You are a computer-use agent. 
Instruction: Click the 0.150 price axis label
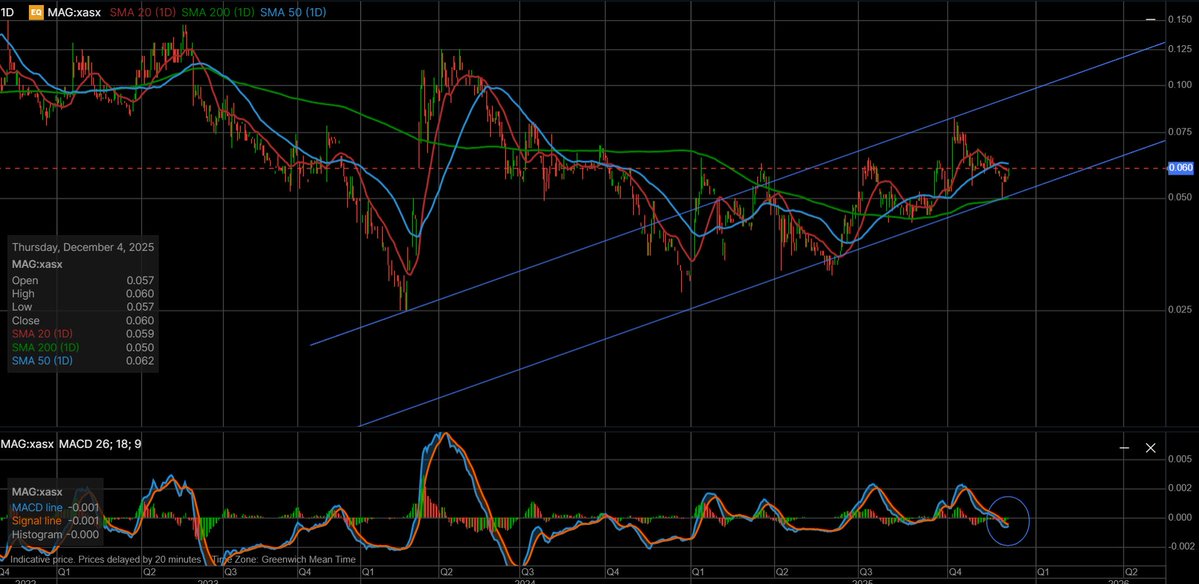(1182, 20)
